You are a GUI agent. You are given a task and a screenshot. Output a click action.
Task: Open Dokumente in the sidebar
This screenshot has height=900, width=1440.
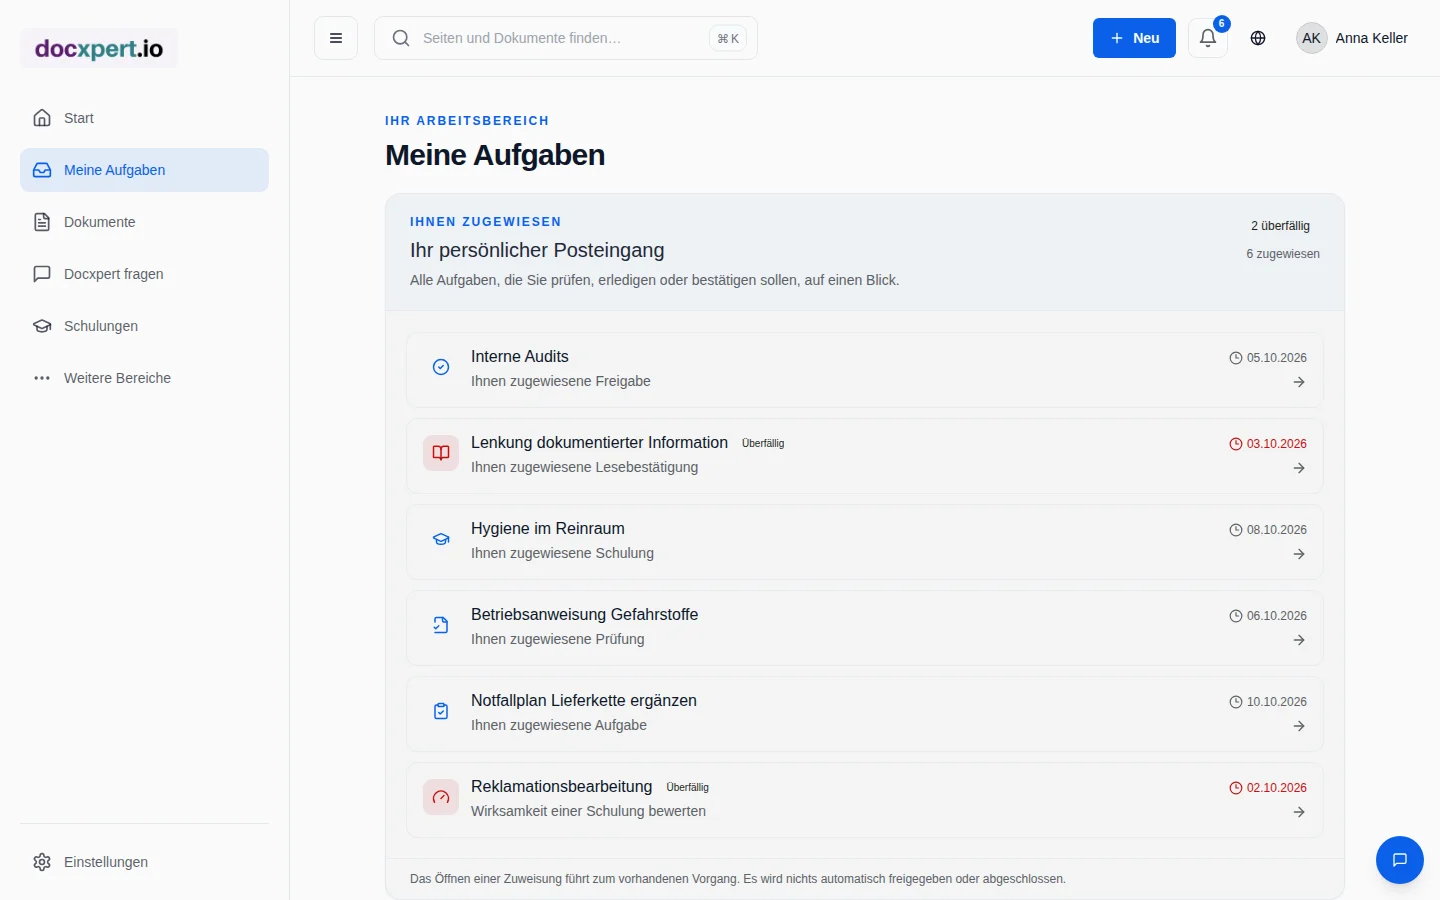(144, 222)
